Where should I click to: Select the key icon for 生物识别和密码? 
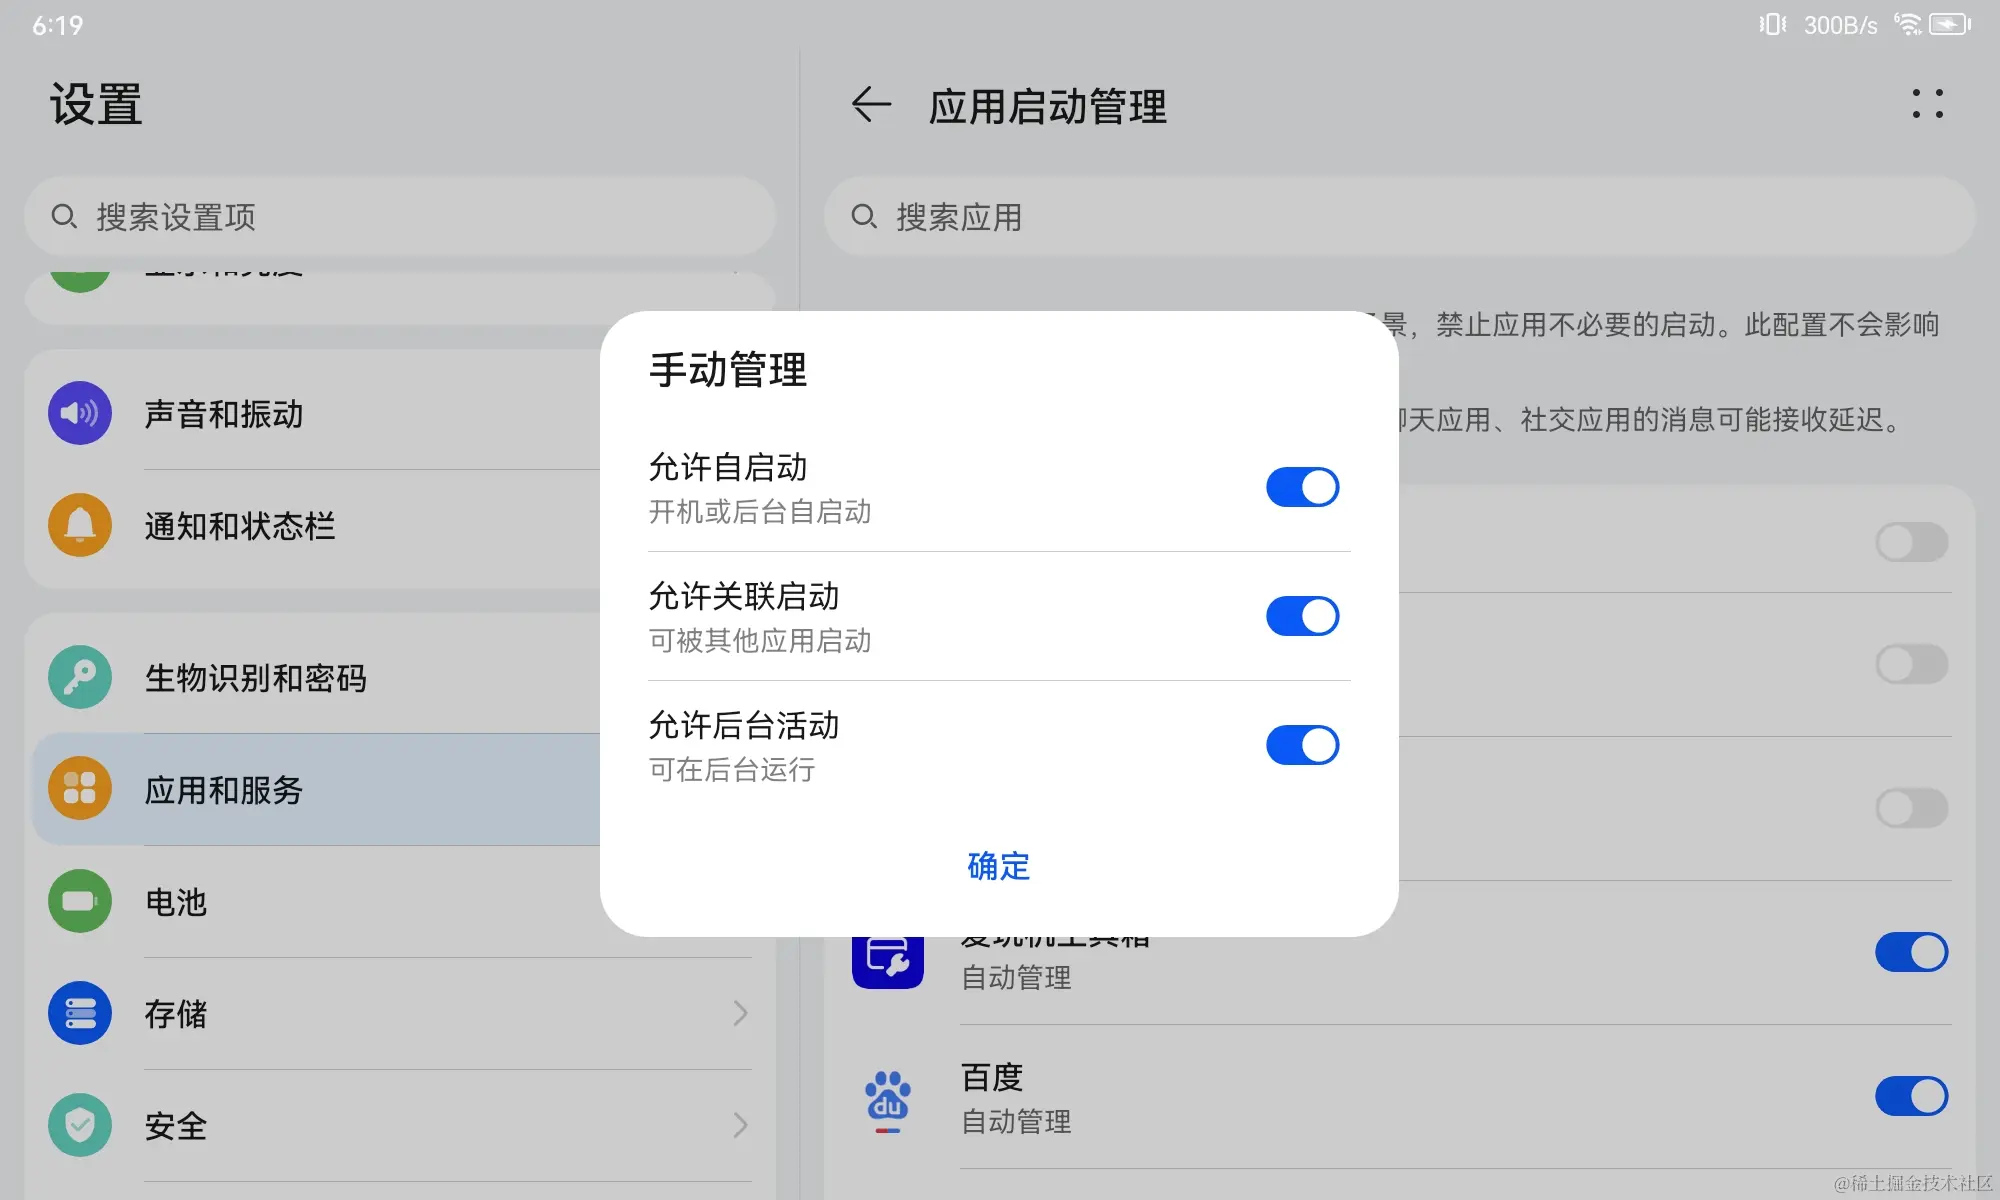coord(79,677)
